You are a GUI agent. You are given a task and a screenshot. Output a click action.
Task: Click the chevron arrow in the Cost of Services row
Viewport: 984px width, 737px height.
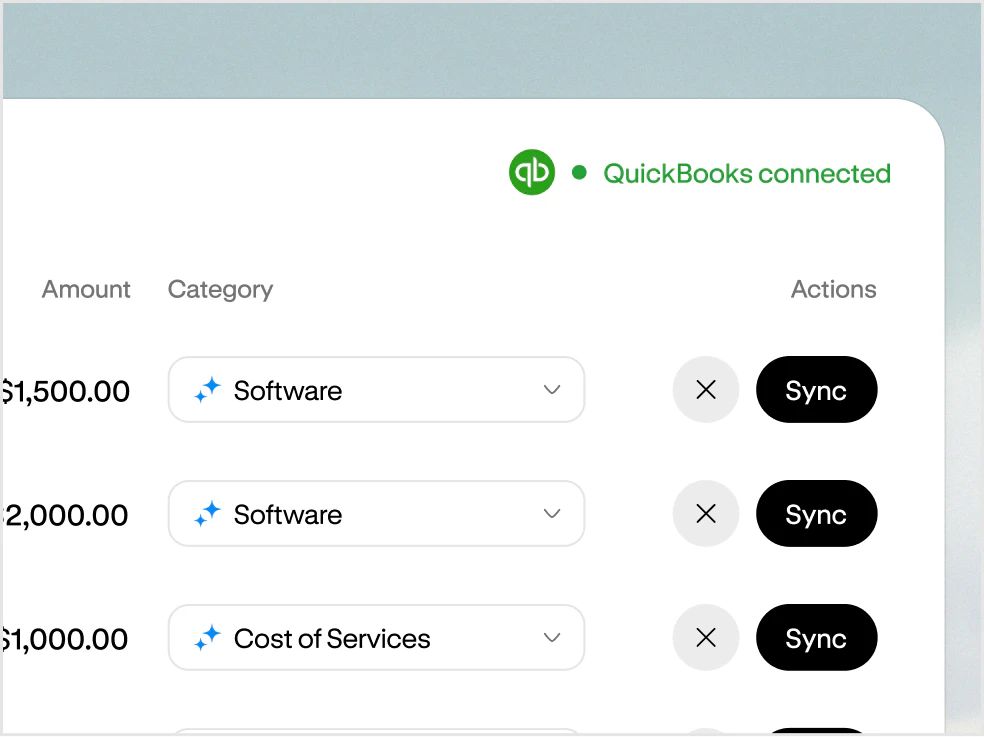pos(552,638)
